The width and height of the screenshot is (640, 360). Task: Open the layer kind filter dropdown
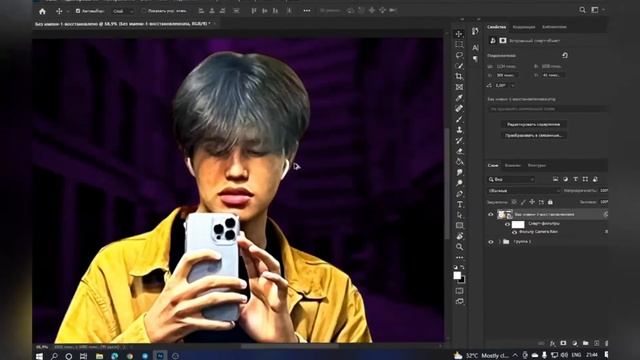(511, 180)
